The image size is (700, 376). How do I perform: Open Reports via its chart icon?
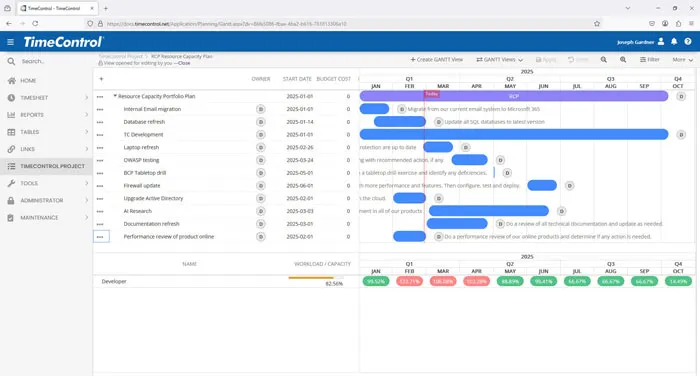(11, 115)
